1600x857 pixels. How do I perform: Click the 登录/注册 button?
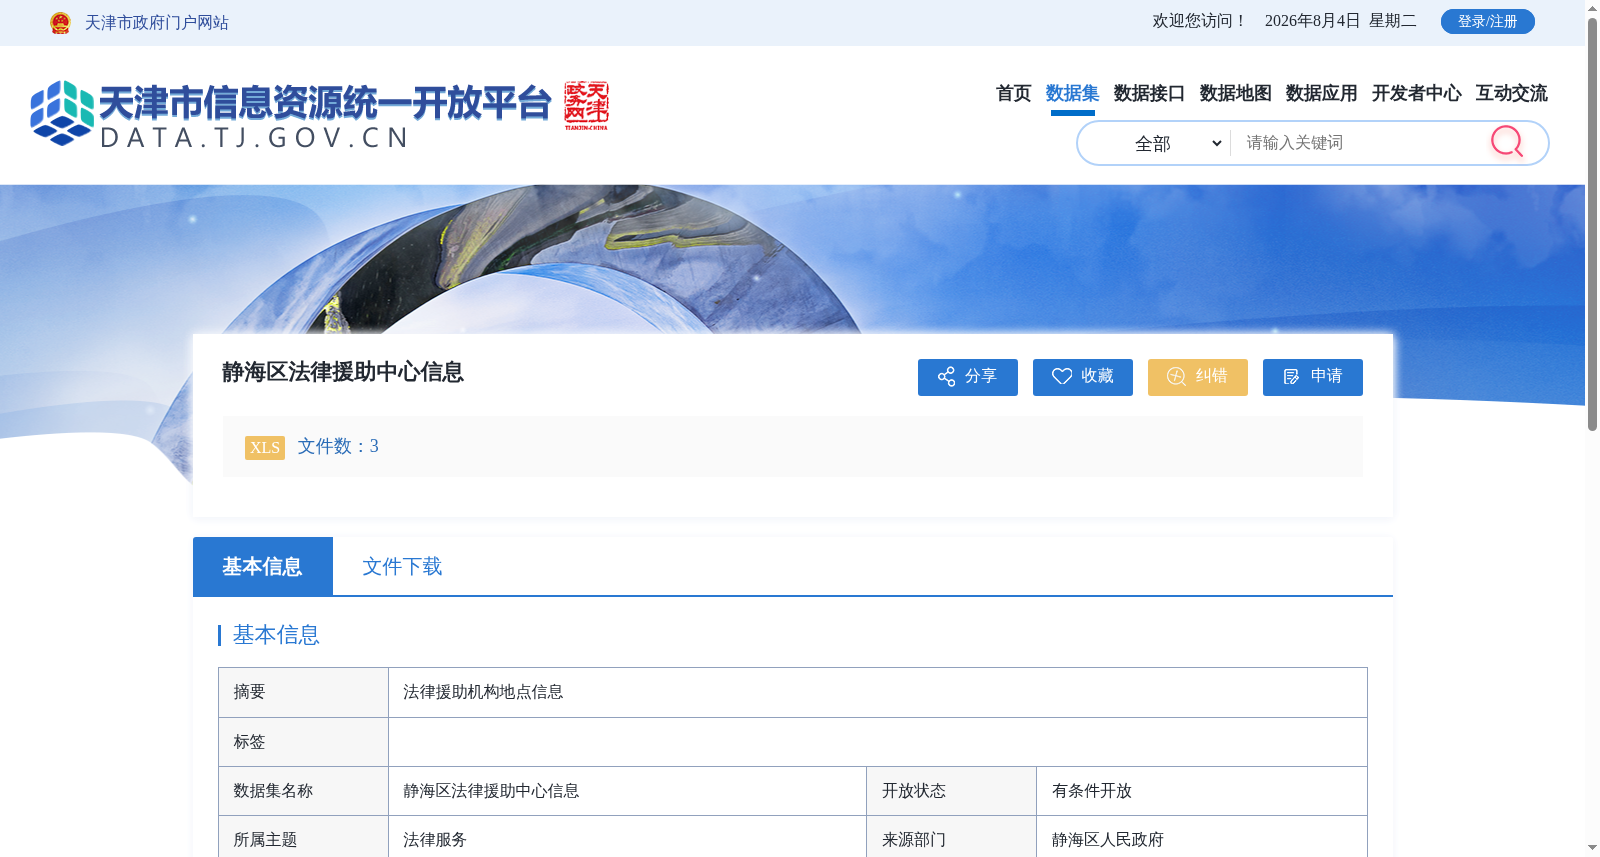point(1487,21)
